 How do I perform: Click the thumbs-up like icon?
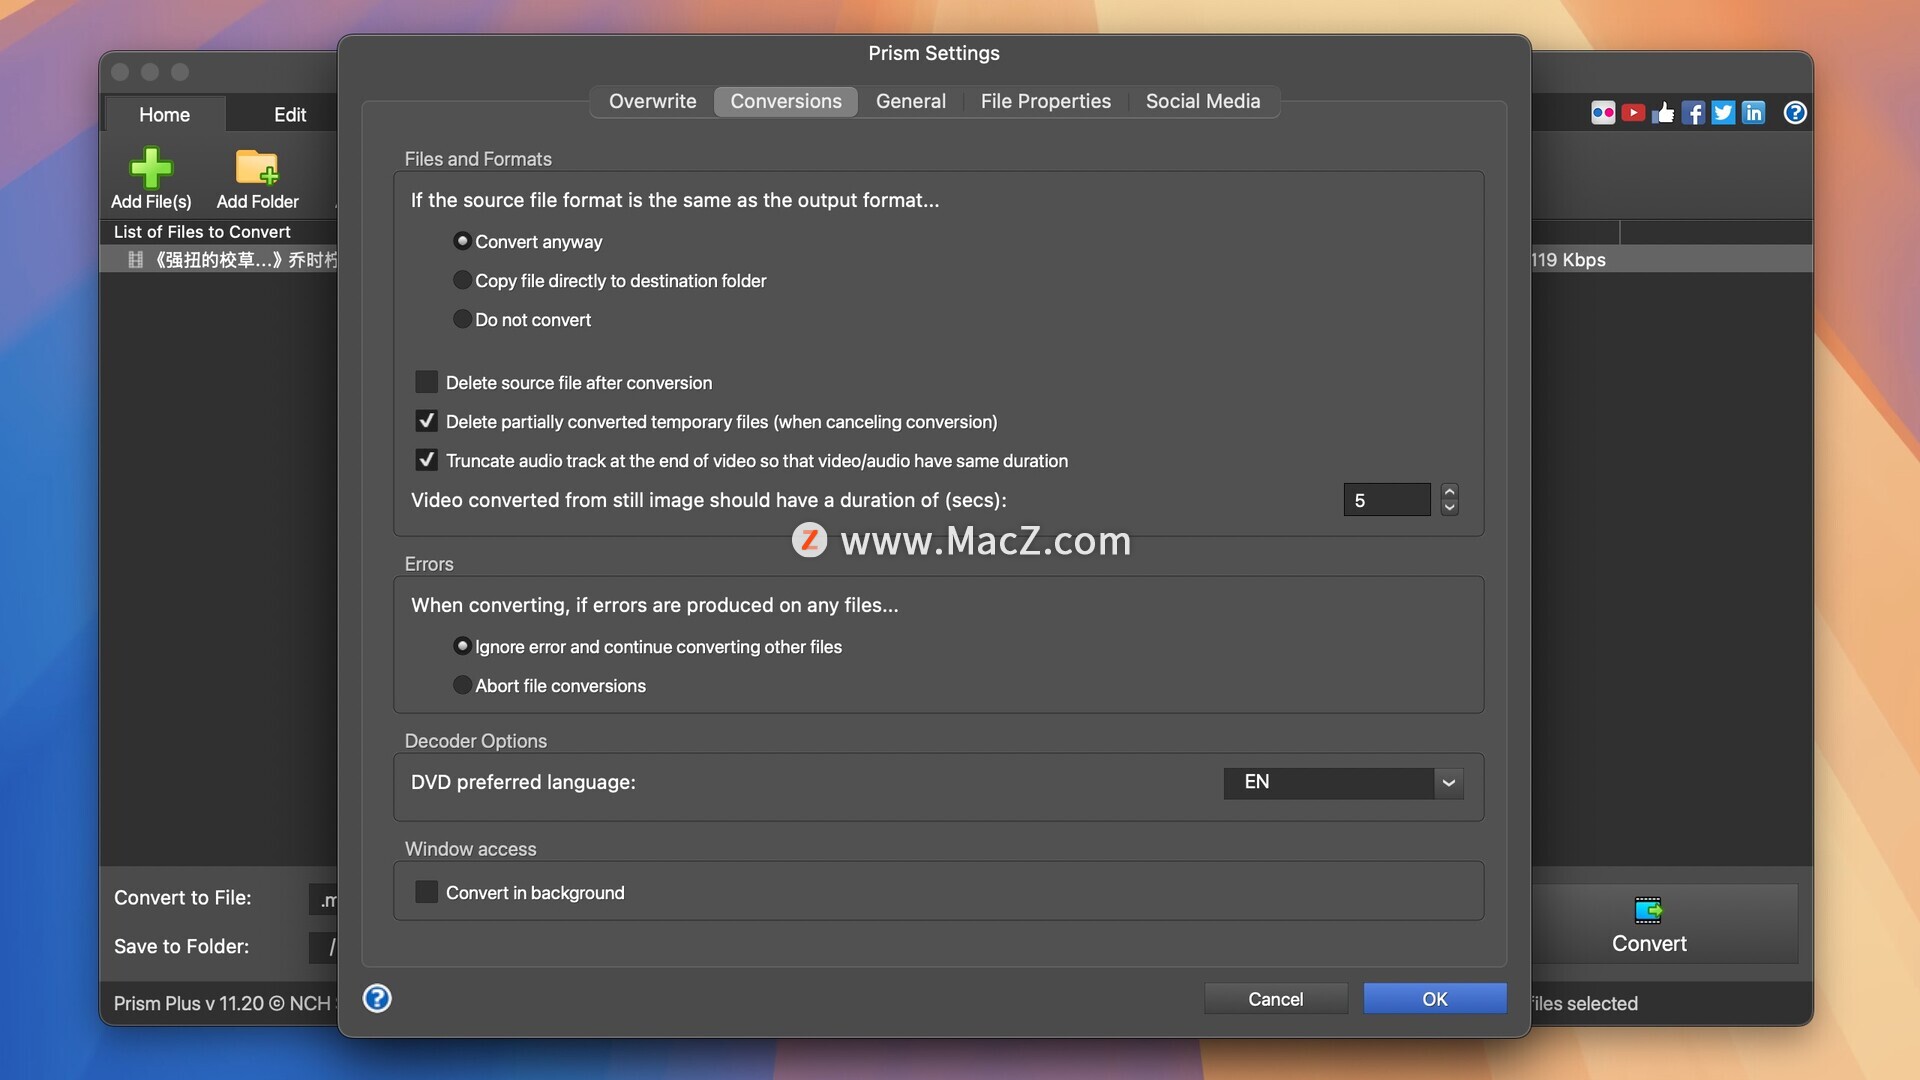pyautogui.click(x=1663, y=113)
